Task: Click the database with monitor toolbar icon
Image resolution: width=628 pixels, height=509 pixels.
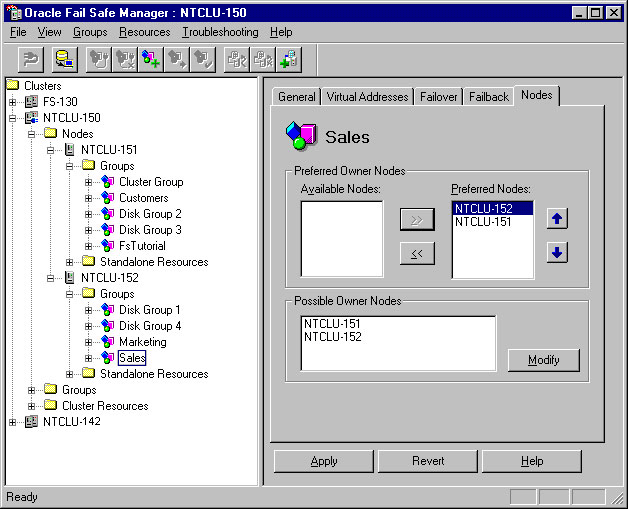Action: click(64, 60)
